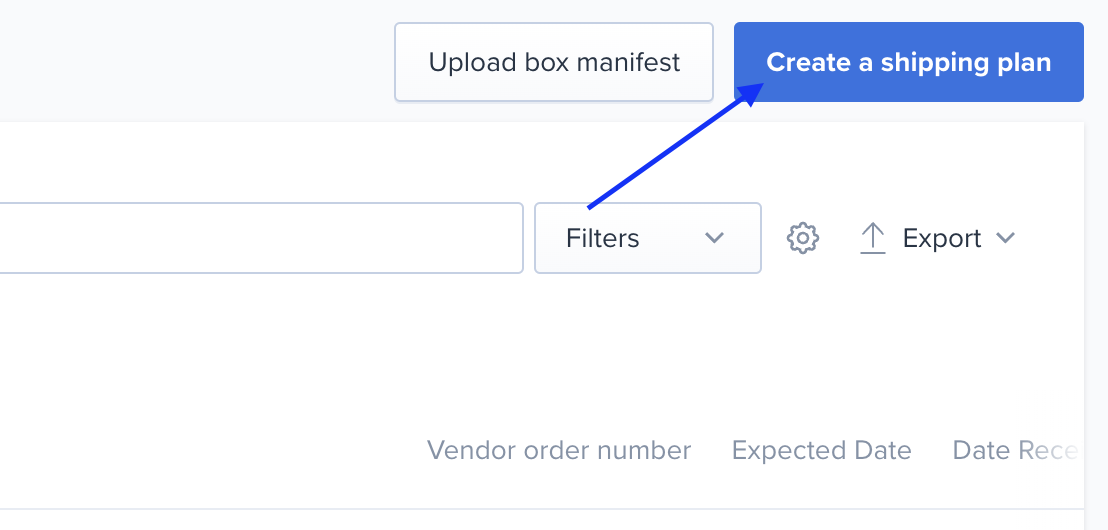This screenshot has height=530, width=1108.
Task: Focus the search input field
Action: coord(261,238)
